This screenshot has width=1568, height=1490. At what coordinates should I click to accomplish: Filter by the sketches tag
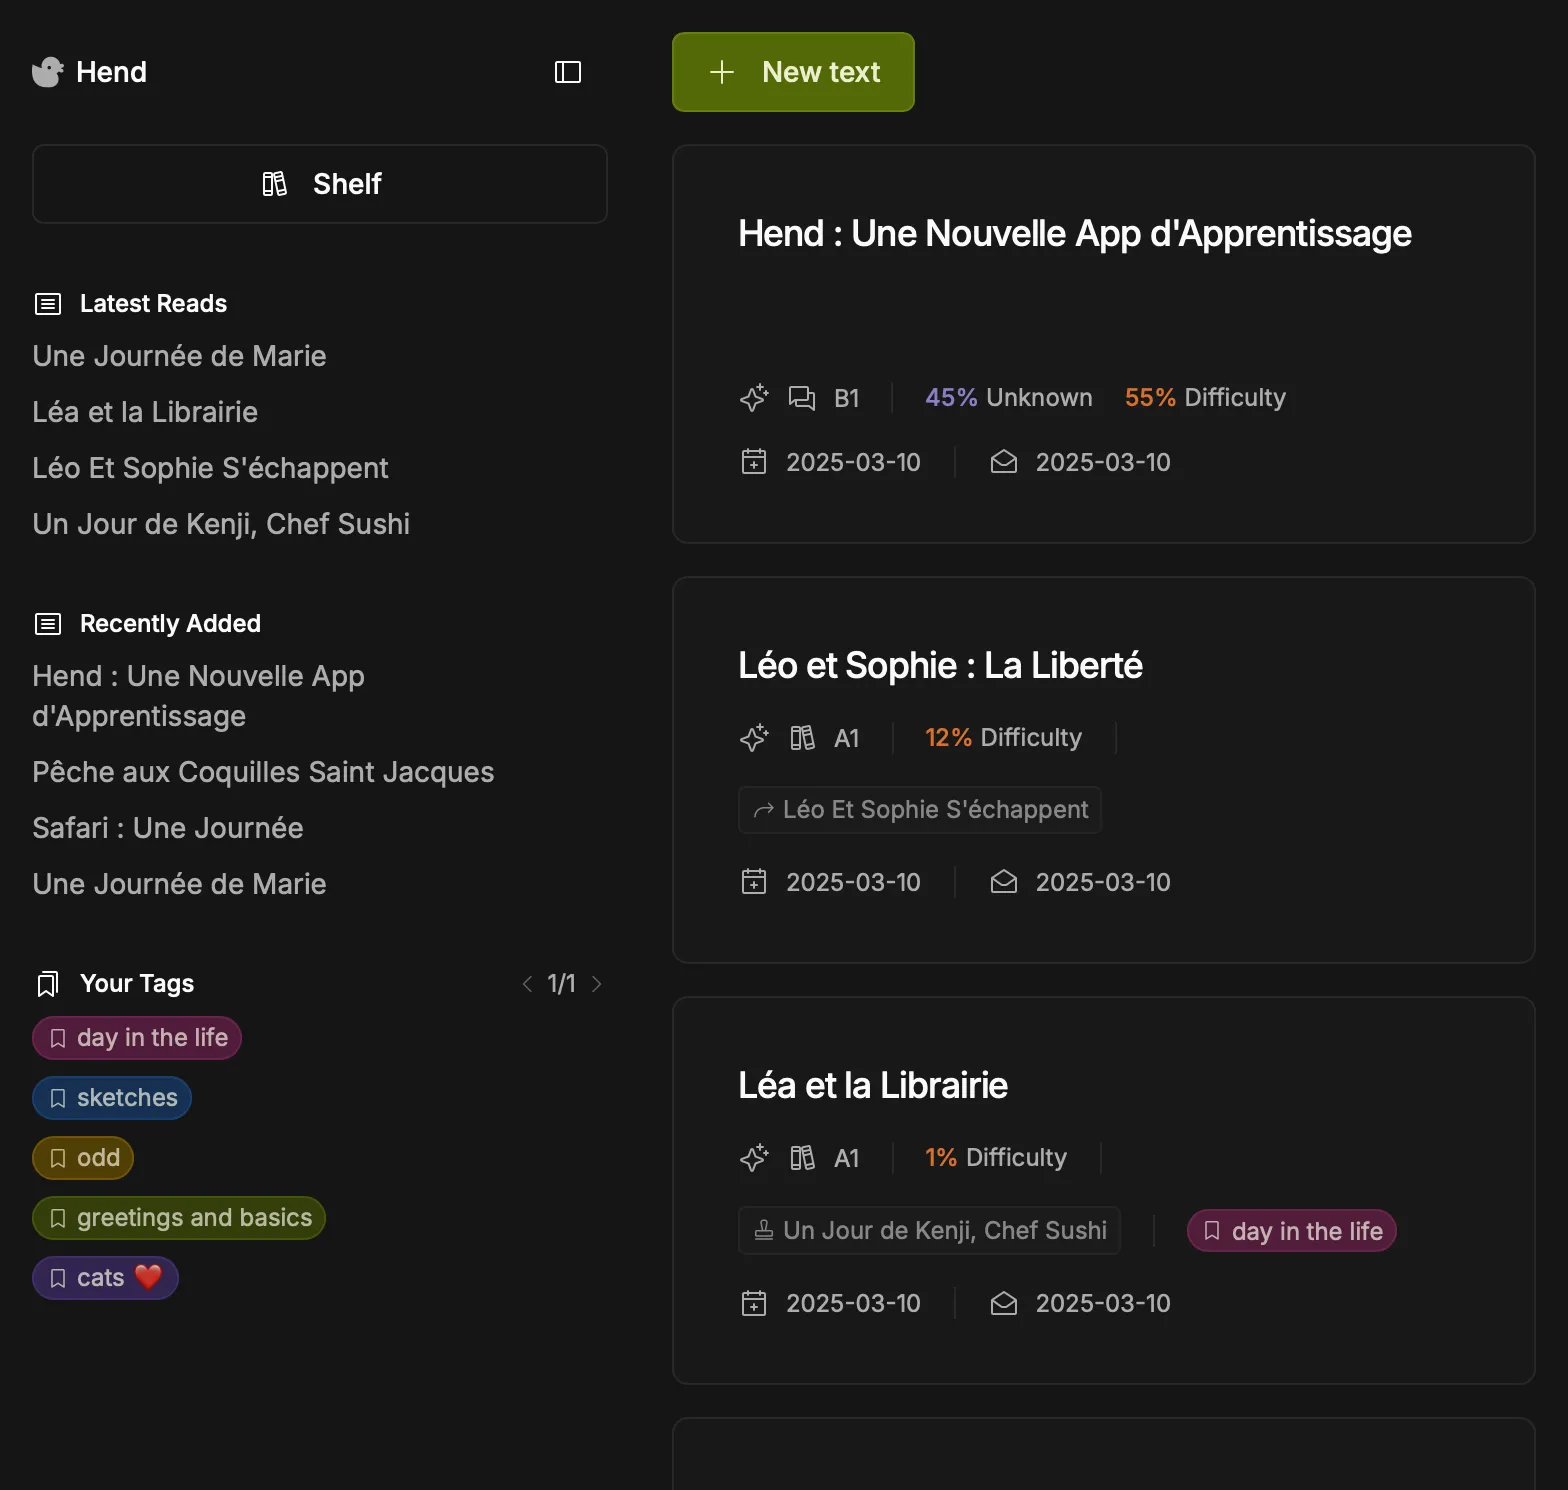click(x=112, y=1098)
